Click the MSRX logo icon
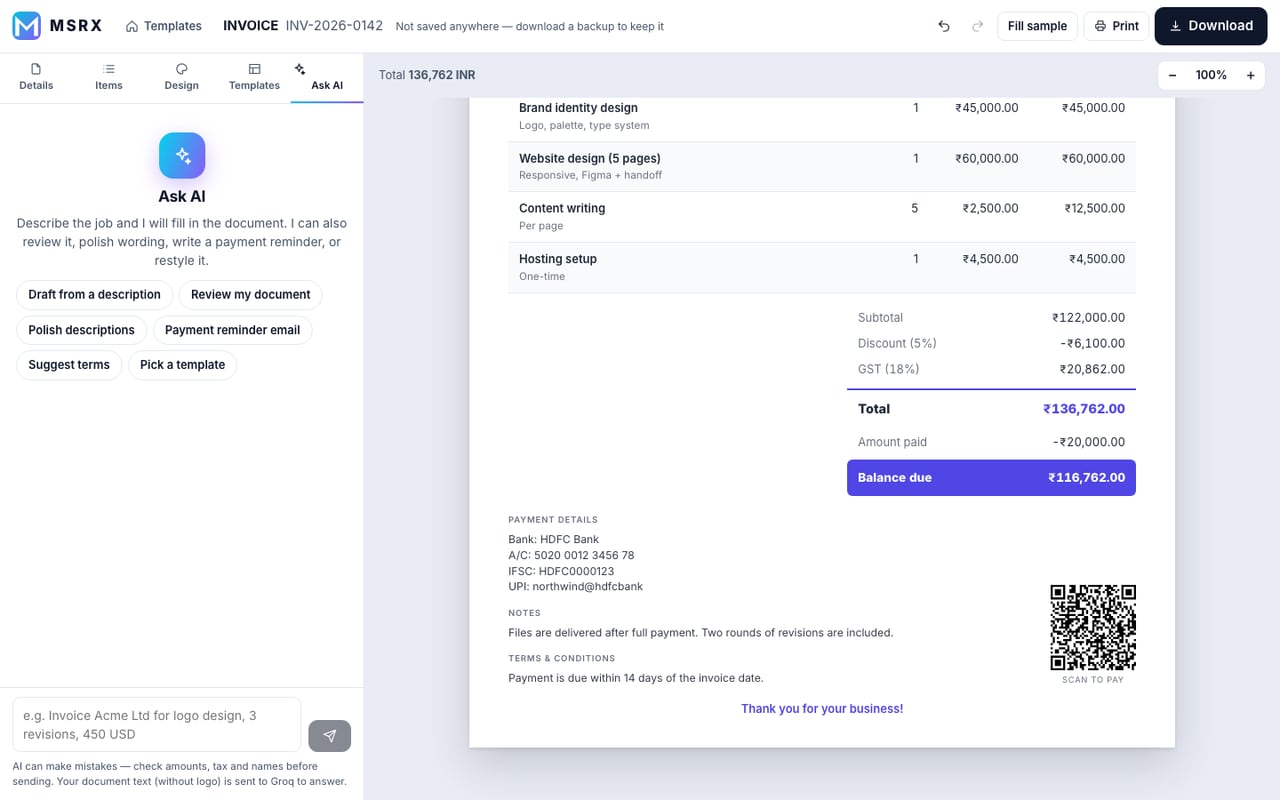Screen dimensions: 1280x800 click(27, 26)
